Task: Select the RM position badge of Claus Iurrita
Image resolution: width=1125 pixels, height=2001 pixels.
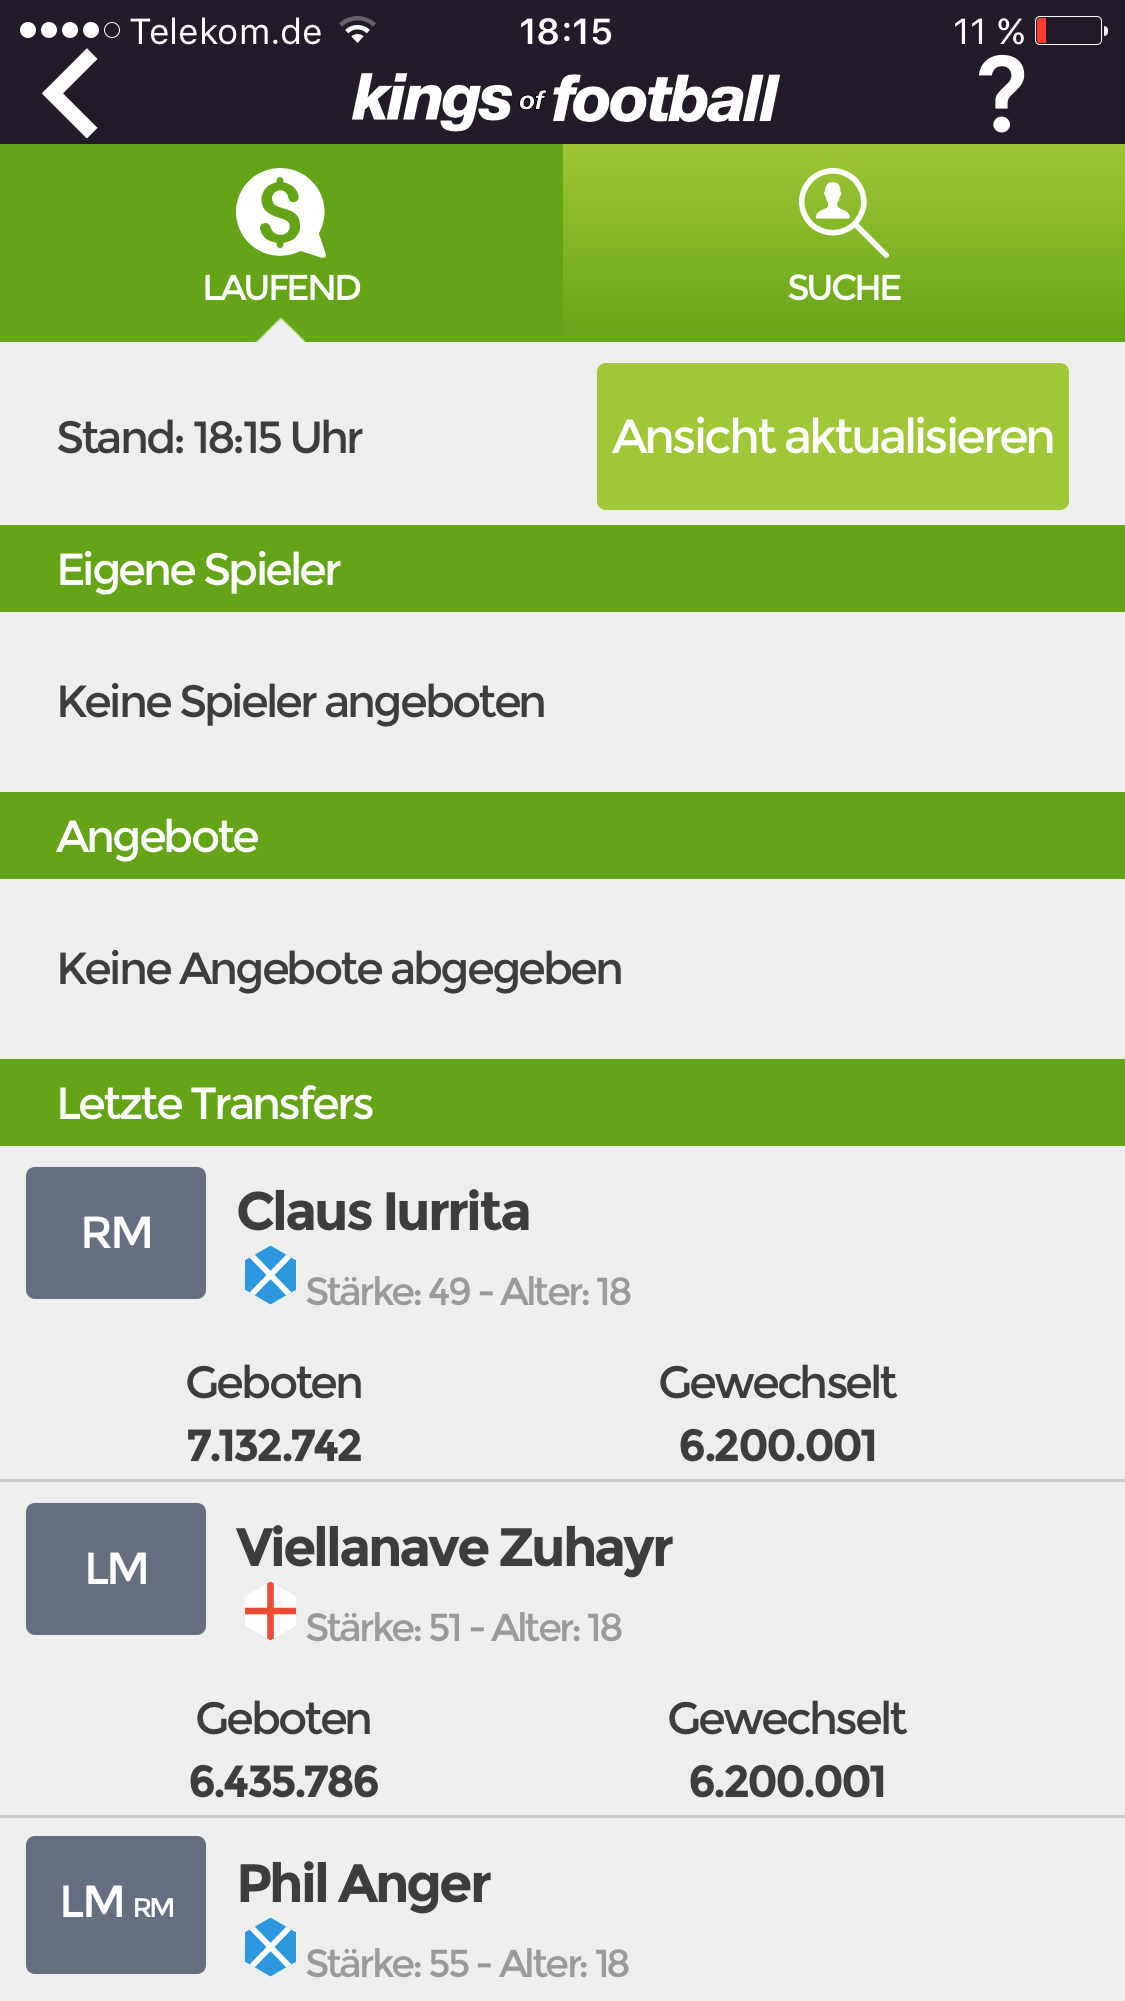Action: 116,1233
